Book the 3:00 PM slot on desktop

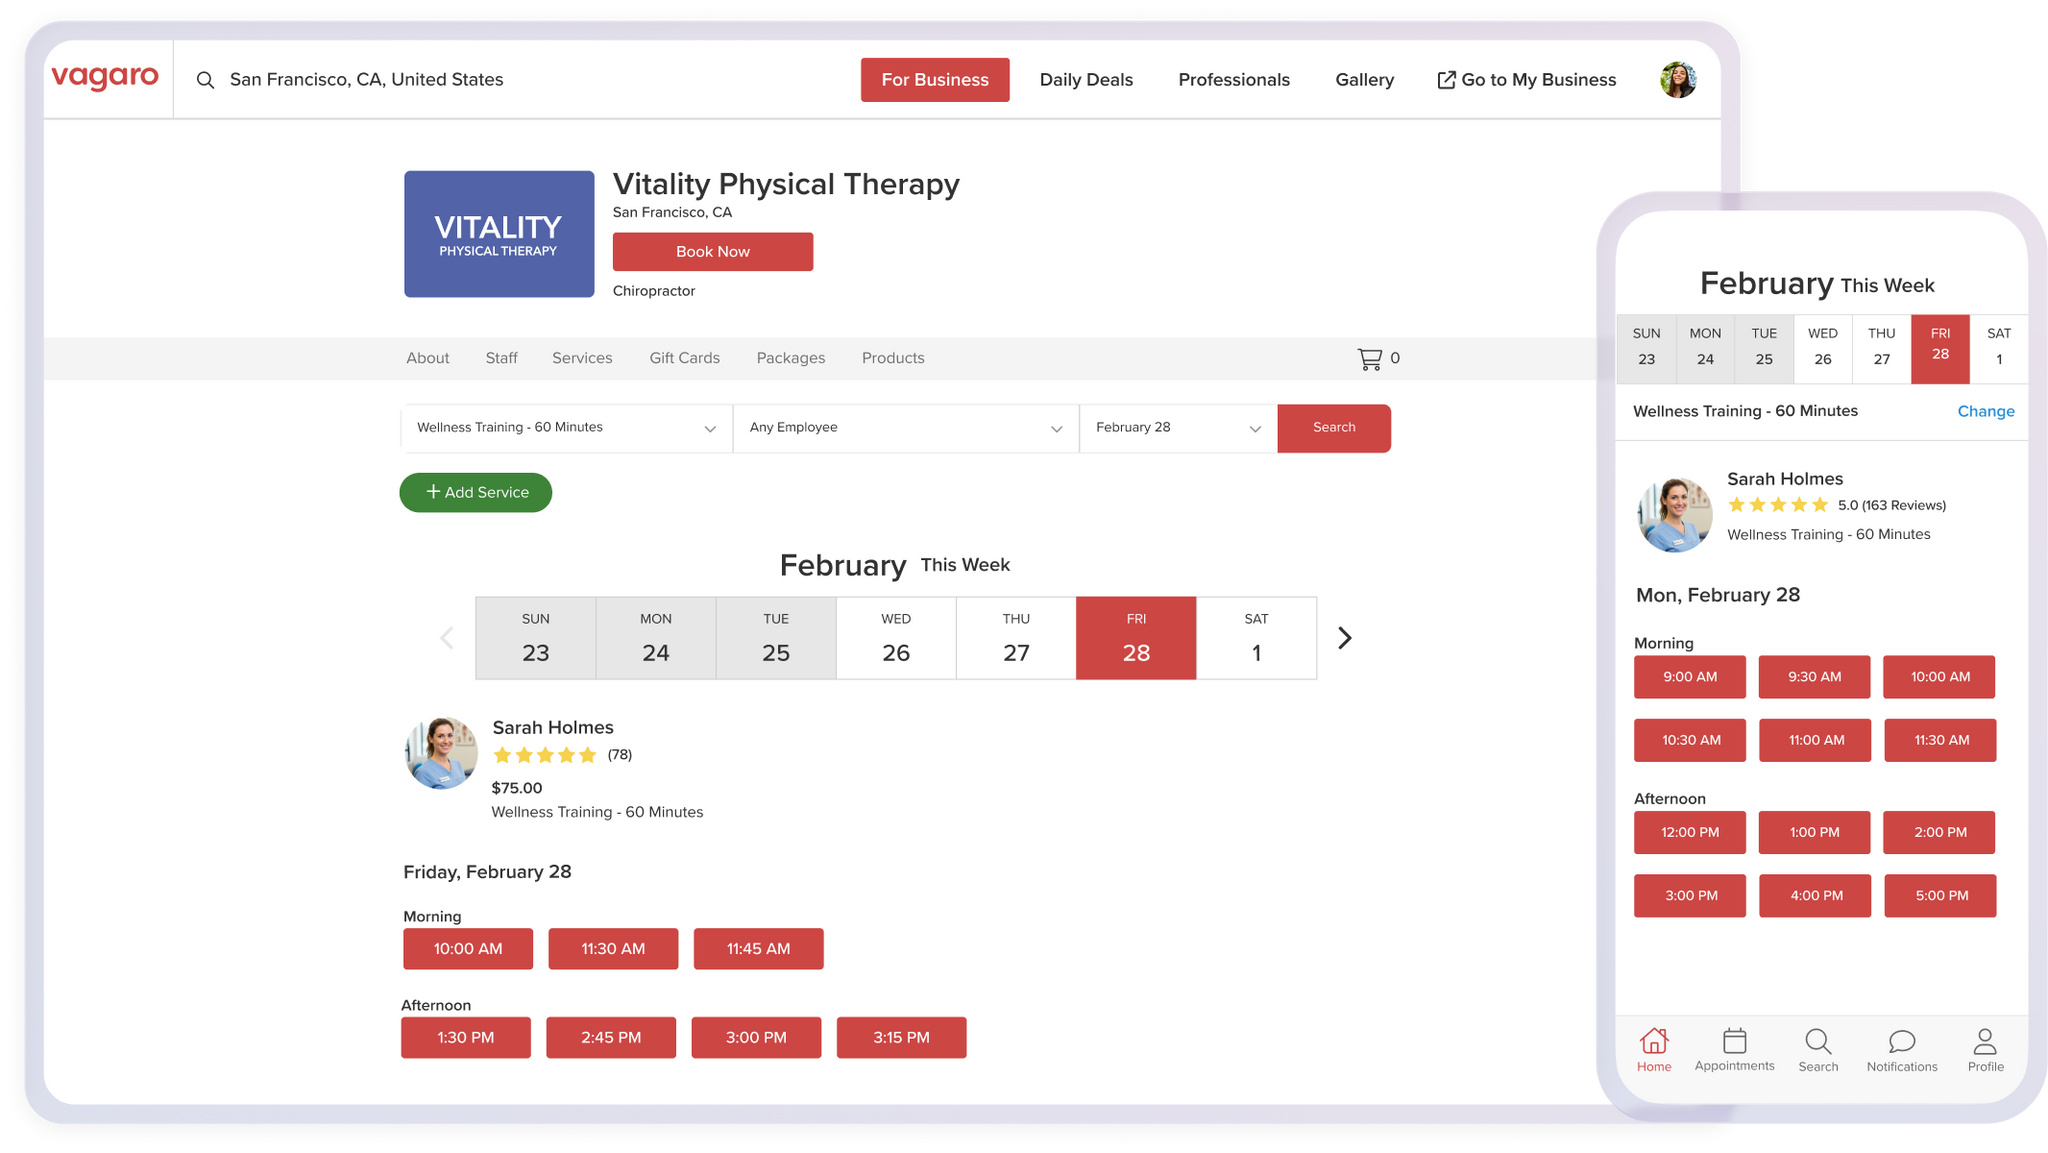tap(756, 1038)
